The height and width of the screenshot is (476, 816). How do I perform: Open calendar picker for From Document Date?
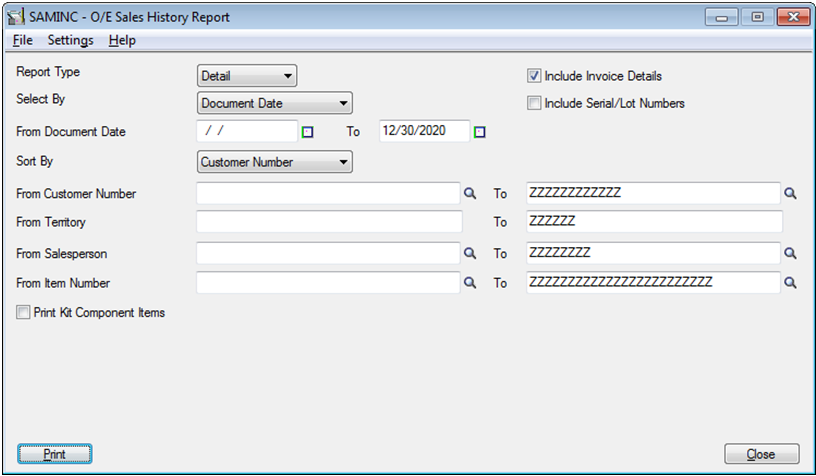coord(308,132)
